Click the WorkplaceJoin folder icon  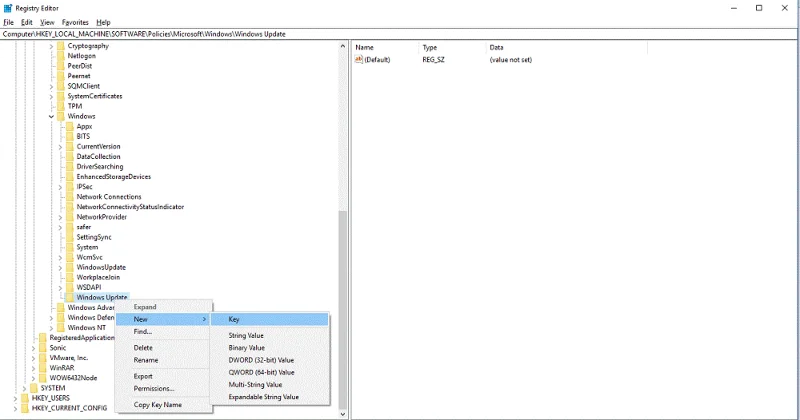pos(70,278)
